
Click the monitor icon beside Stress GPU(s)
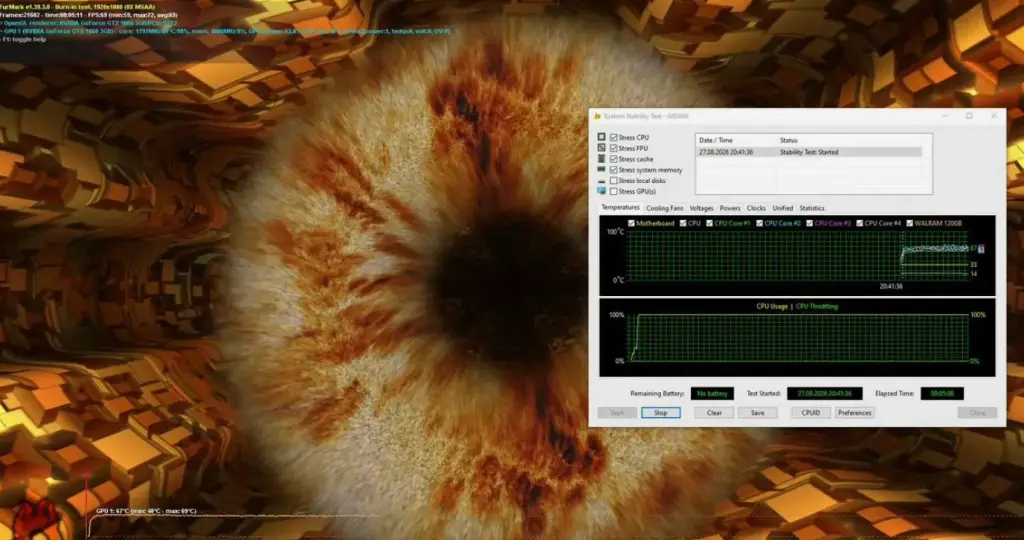coord(601,191)
